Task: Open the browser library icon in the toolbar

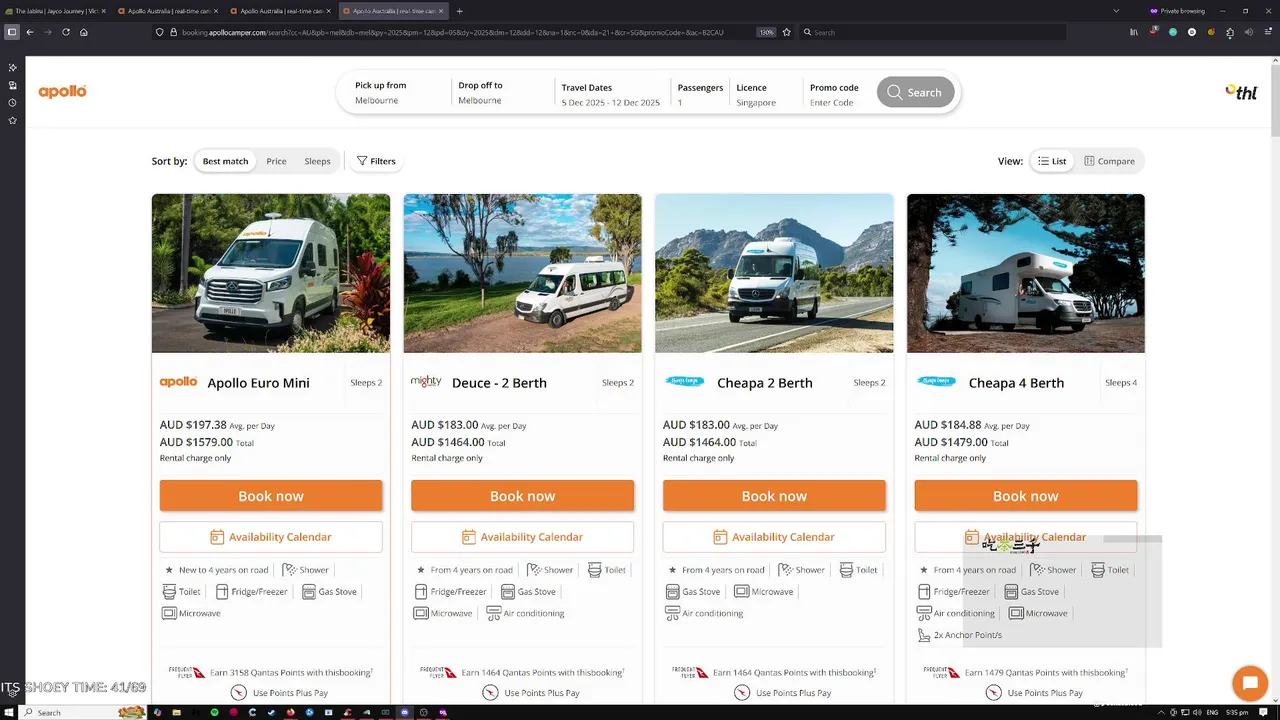Action: pyautogui.click(x=1134, y=32)
